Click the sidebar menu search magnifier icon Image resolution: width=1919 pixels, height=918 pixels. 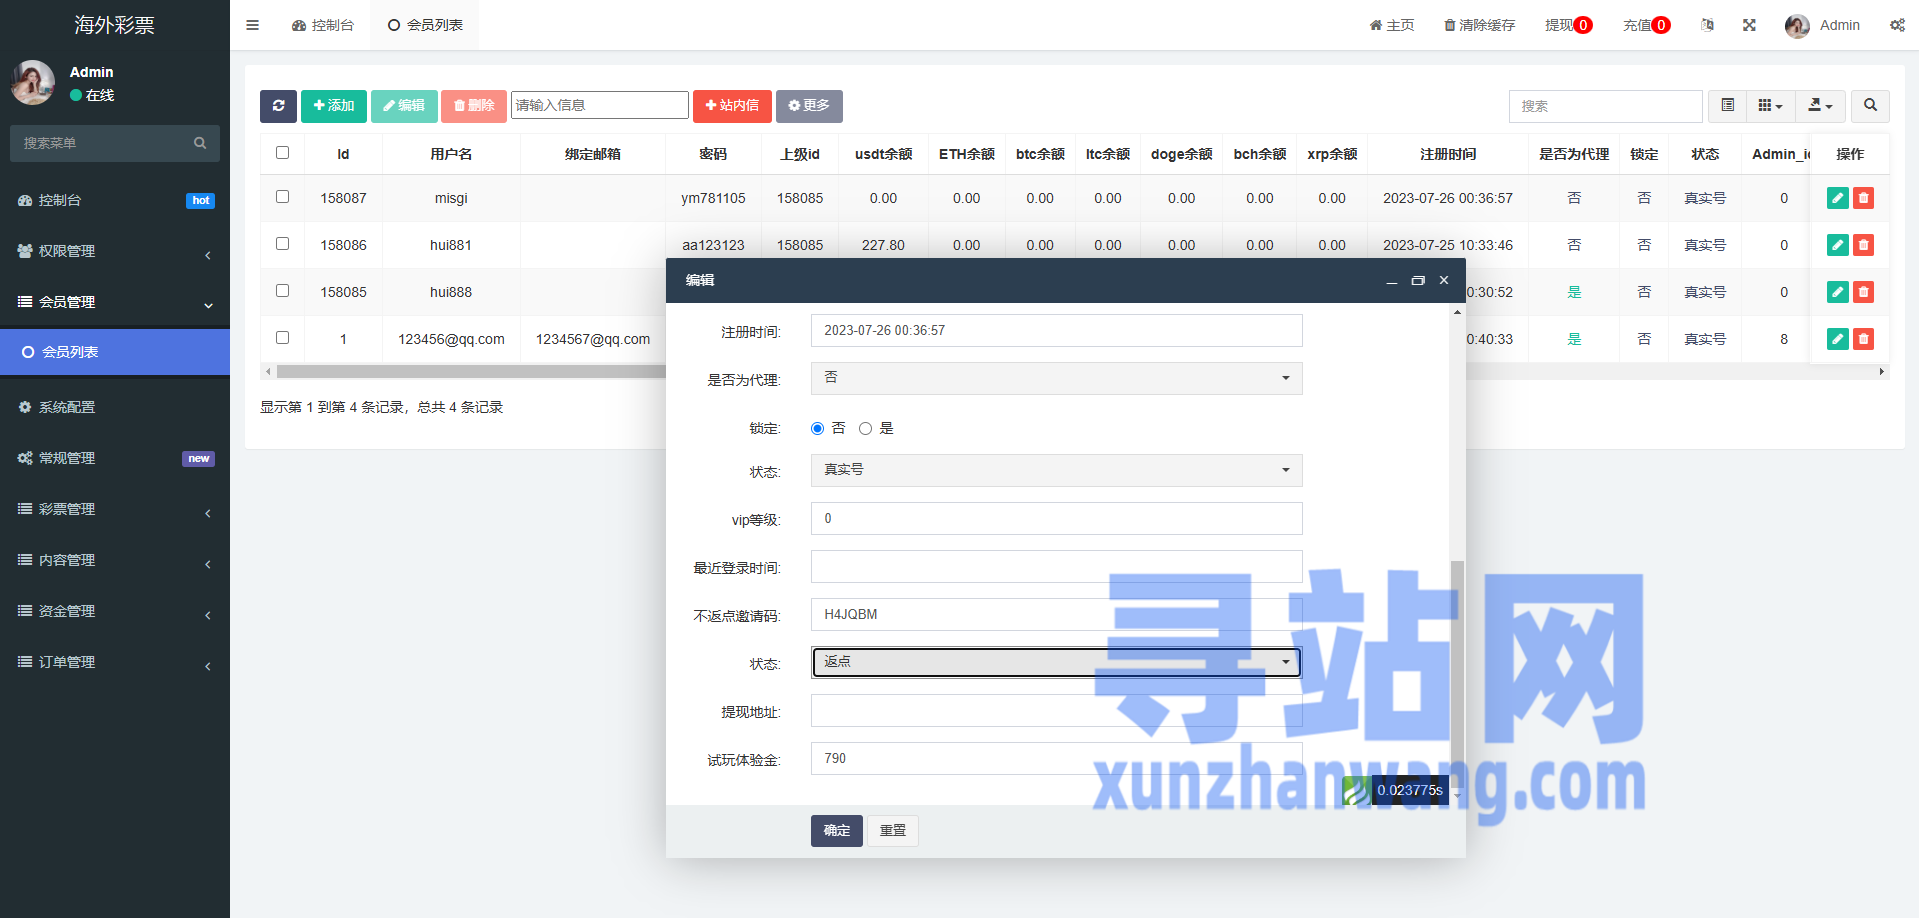point(200,143)
